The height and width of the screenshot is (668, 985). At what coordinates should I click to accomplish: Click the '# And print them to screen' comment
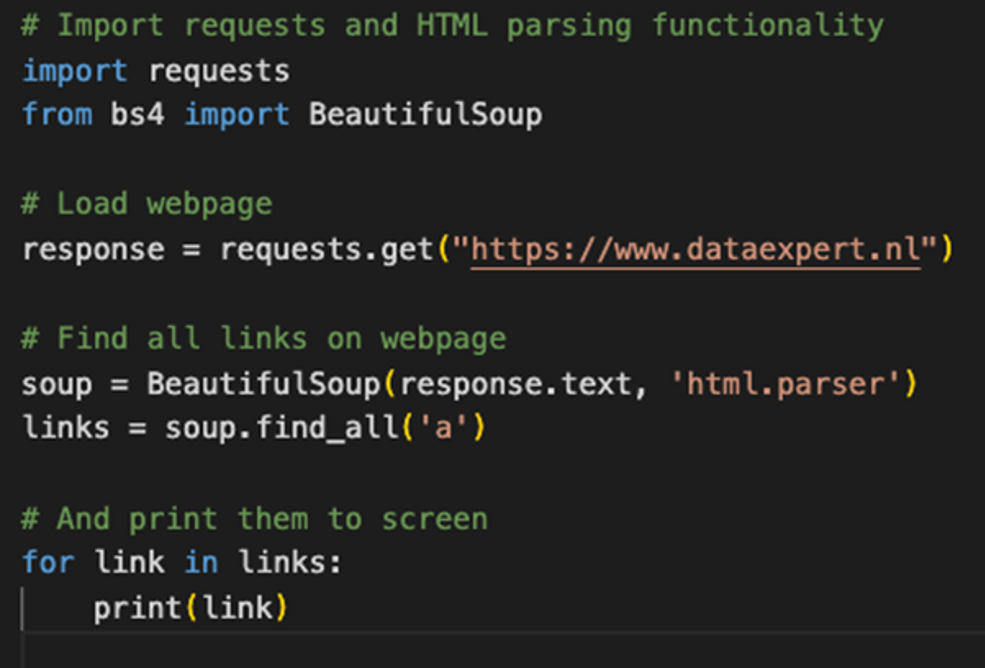point(254,519)
